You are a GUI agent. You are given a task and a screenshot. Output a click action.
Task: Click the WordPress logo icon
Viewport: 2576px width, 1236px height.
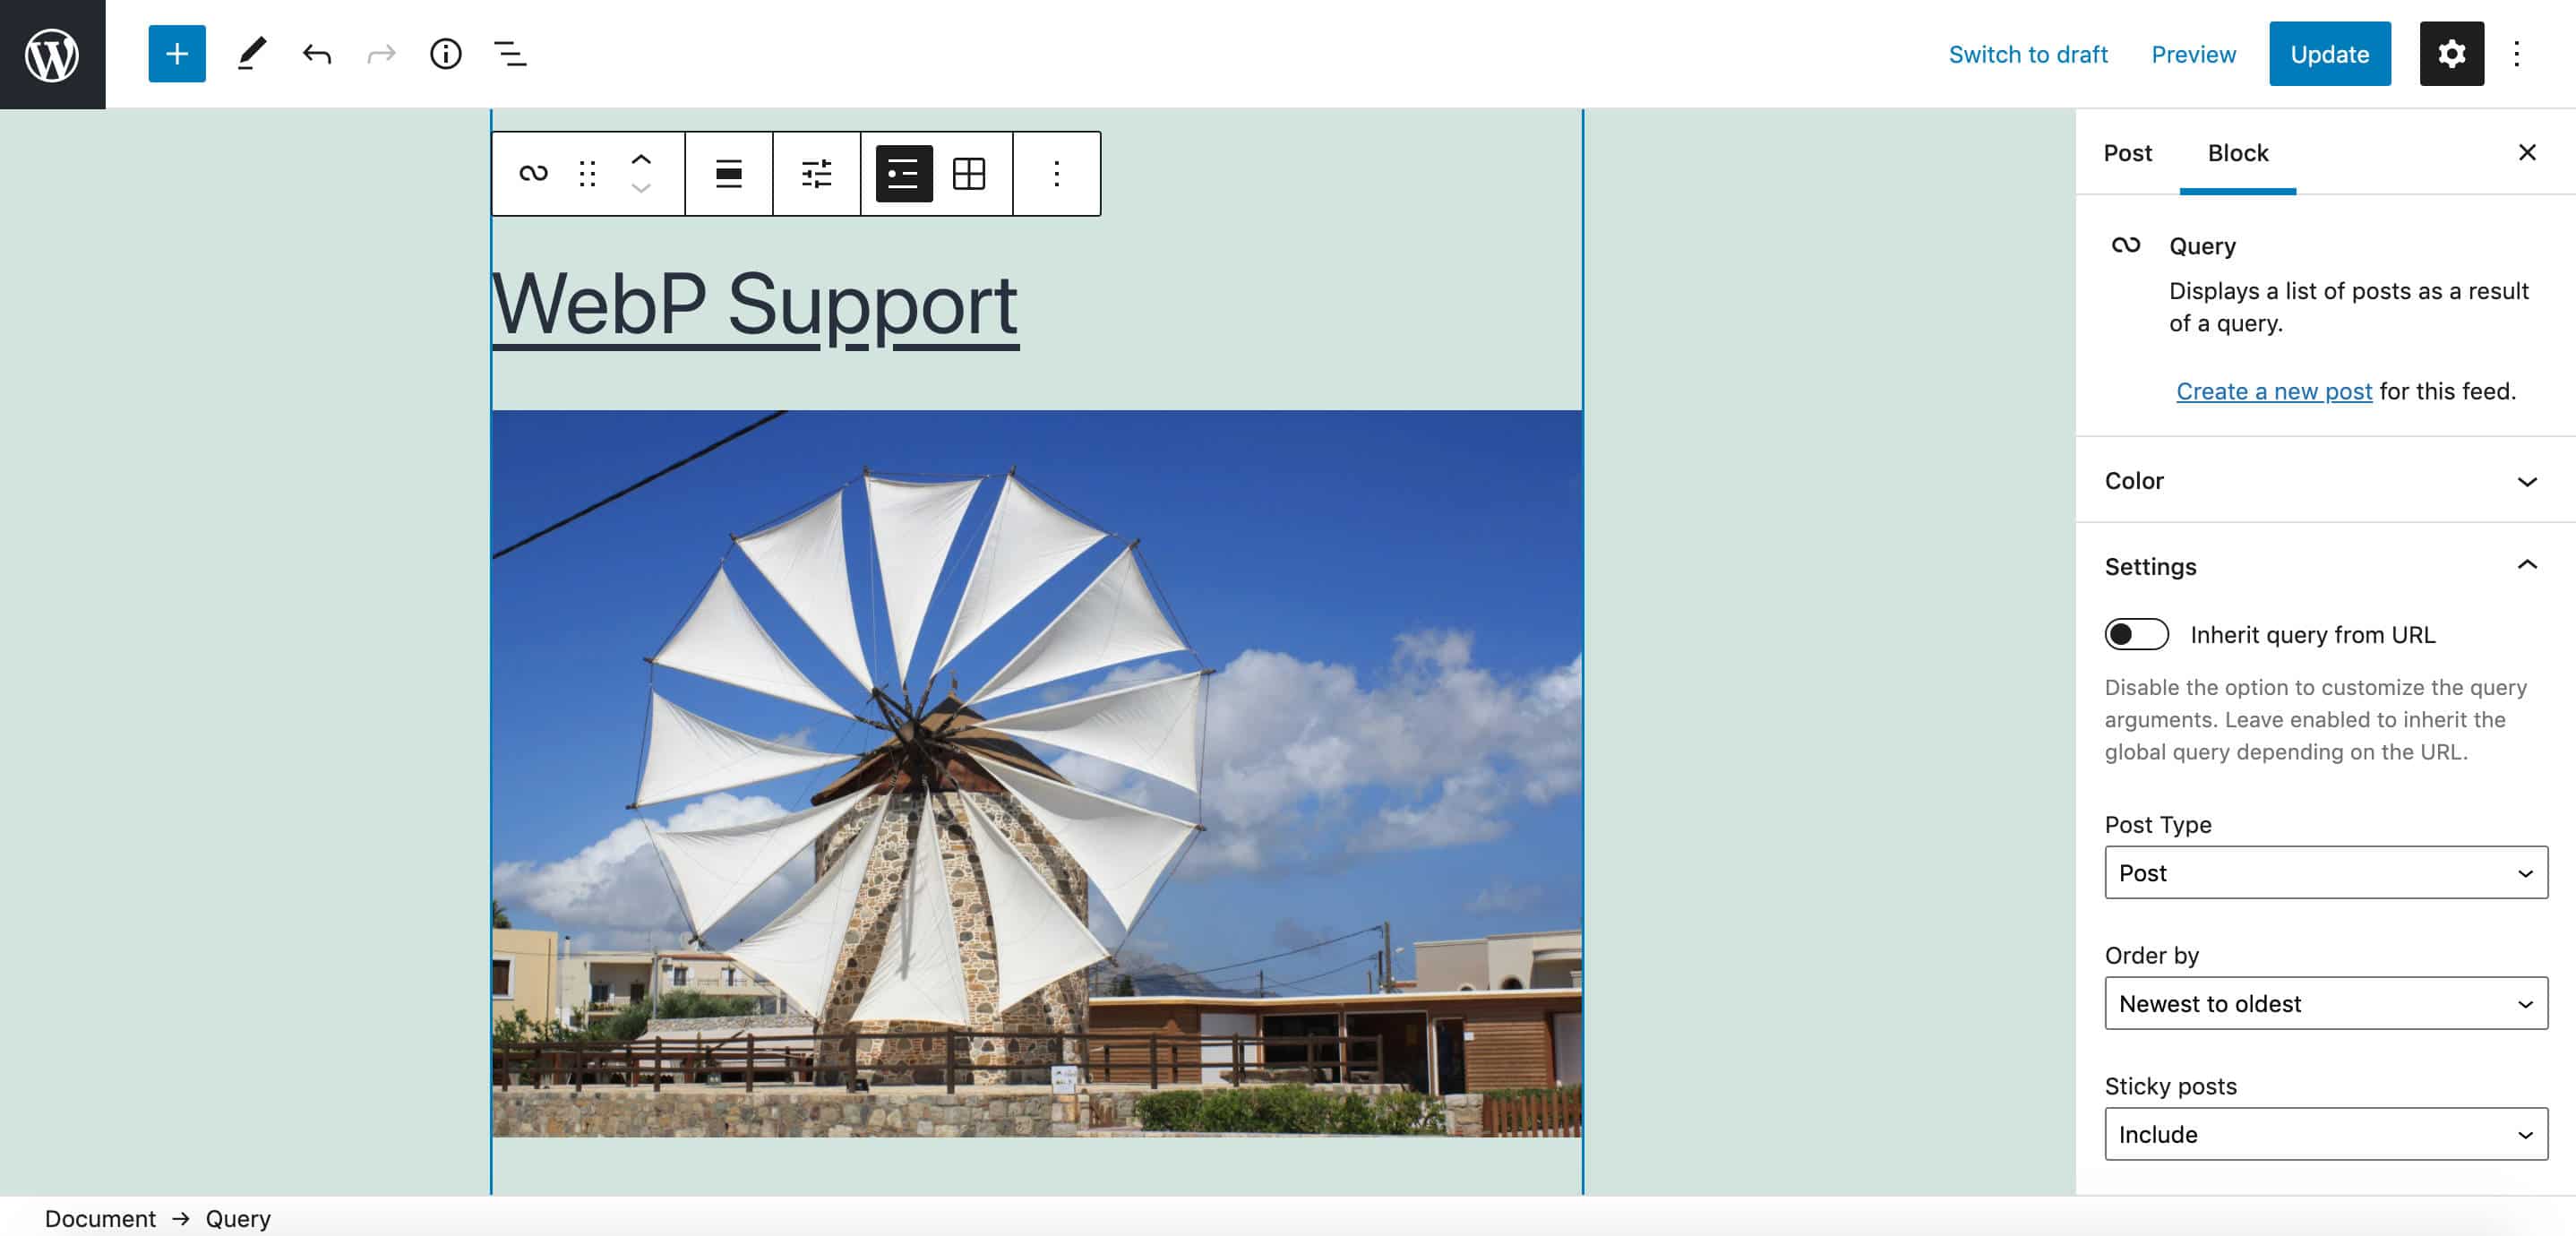[53, 55]
